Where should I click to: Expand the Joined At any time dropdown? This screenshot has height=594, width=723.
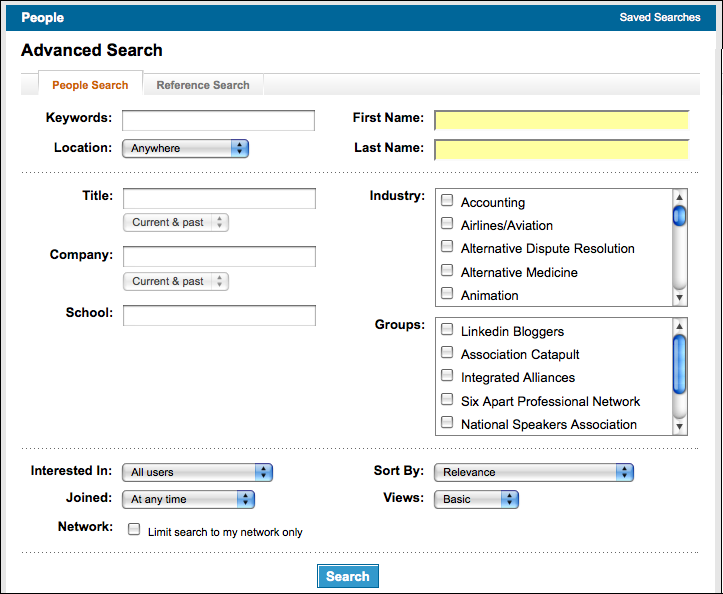click(x=188, y=499)
